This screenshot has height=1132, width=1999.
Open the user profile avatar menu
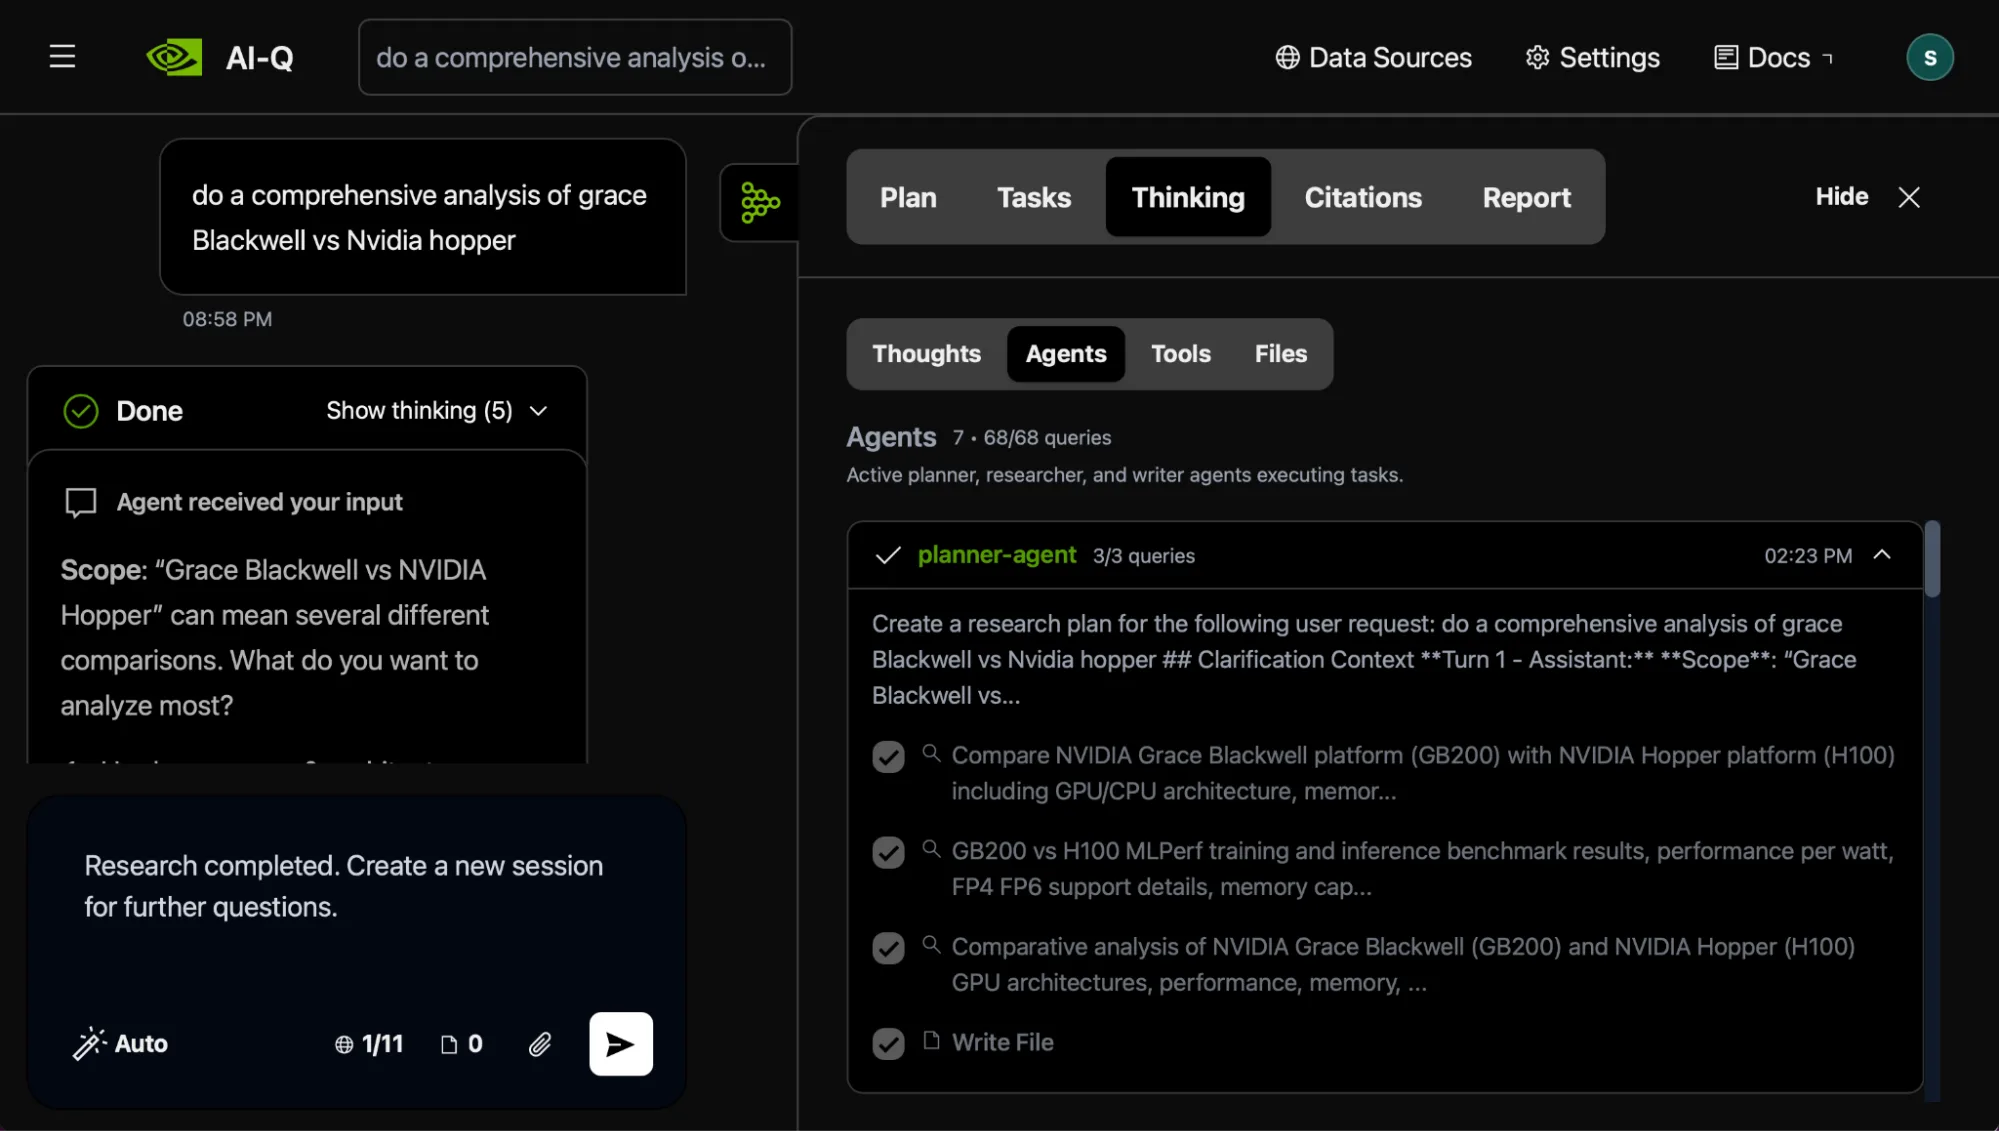tap(1930, 57)
